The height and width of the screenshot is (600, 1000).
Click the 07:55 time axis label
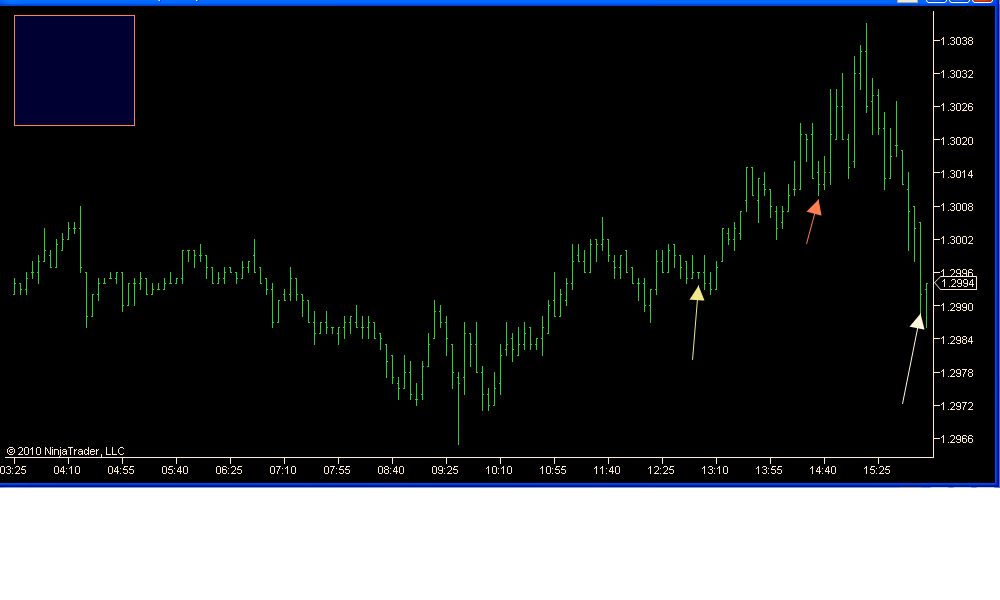(337, 471)
